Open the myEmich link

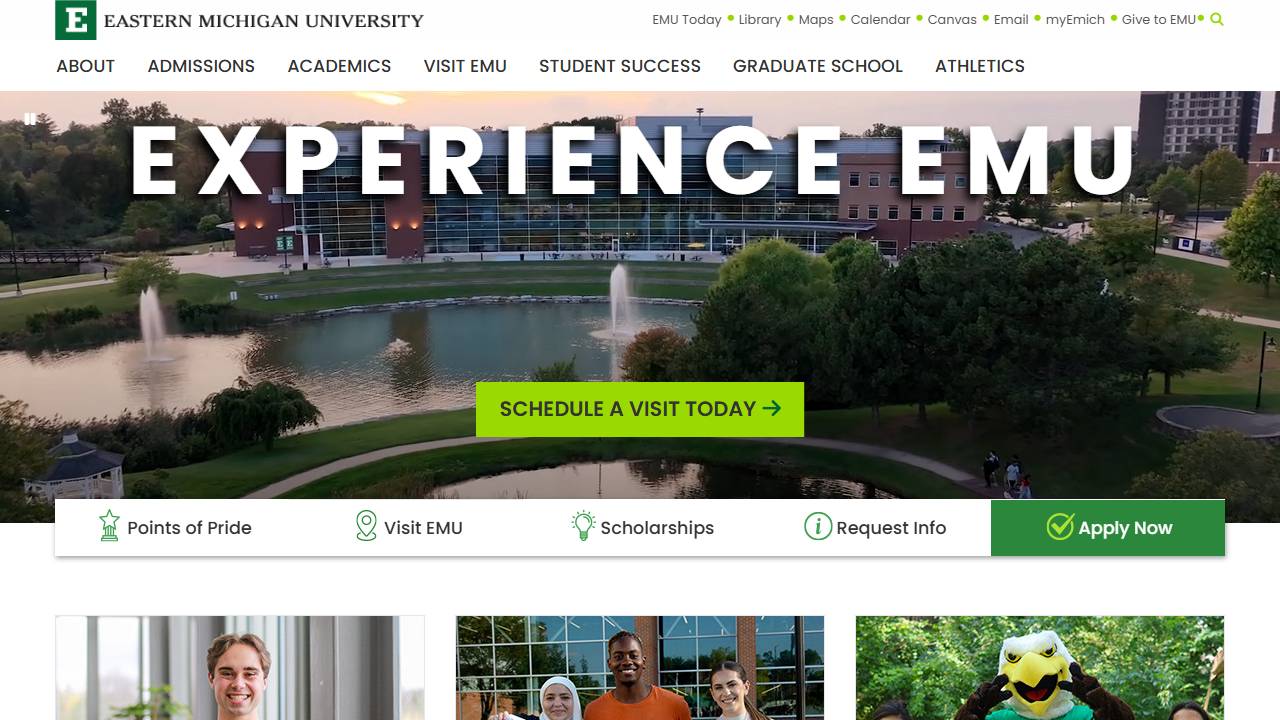[1075, 20]
